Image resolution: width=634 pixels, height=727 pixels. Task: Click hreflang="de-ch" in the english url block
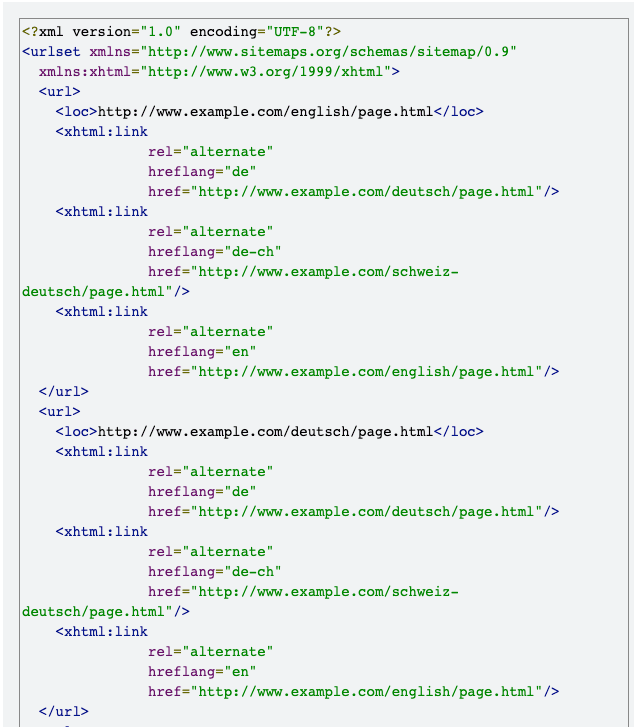coord(215,252)
